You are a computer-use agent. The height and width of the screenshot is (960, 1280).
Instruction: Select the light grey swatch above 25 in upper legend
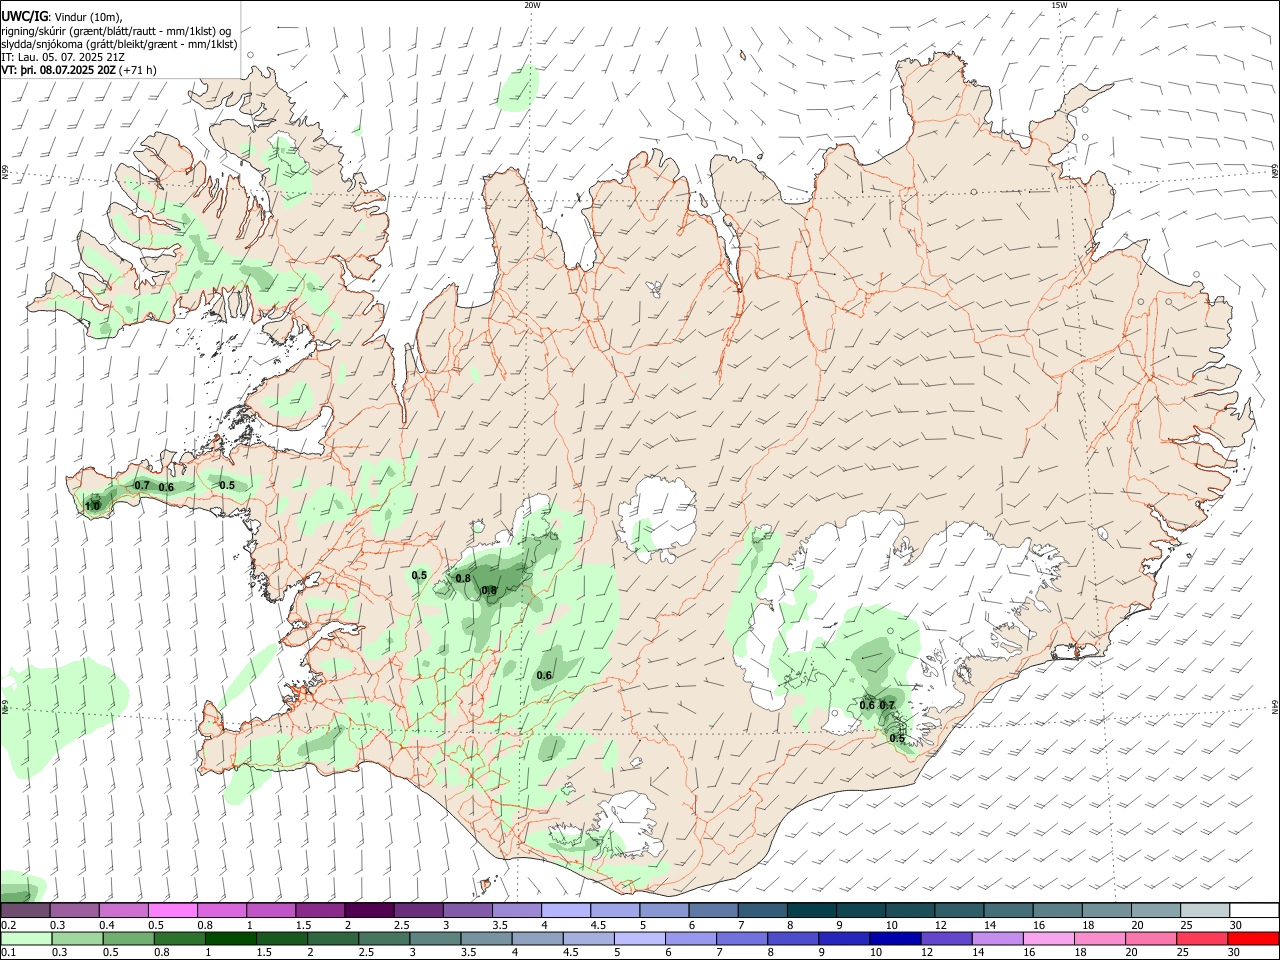click(x=1203, y=911)
